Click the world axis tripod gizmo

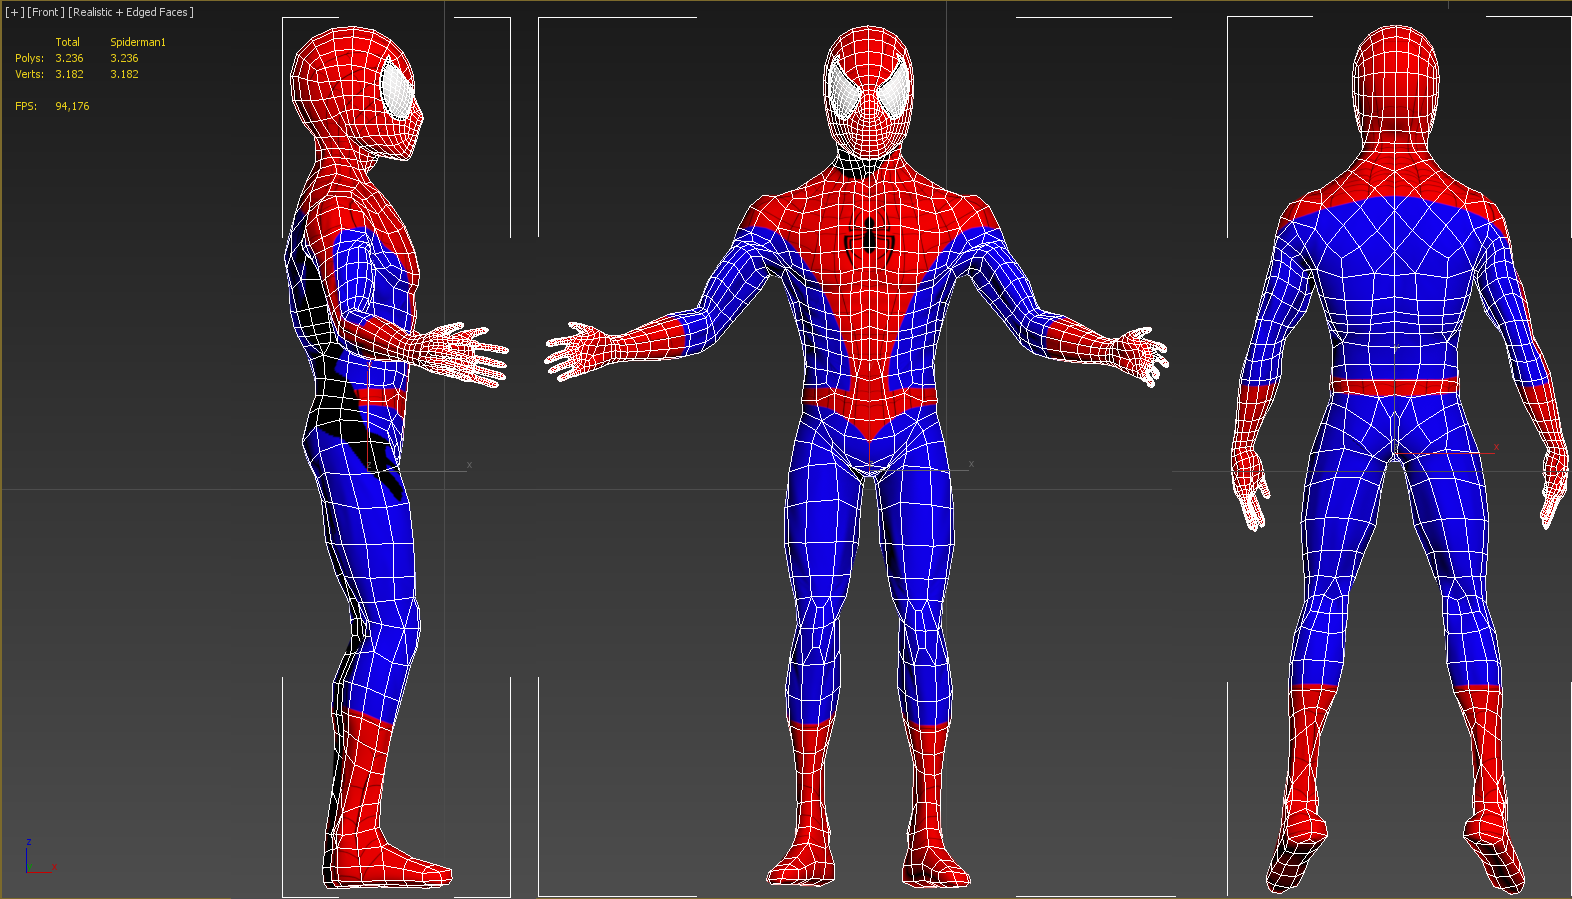[40, 858]
